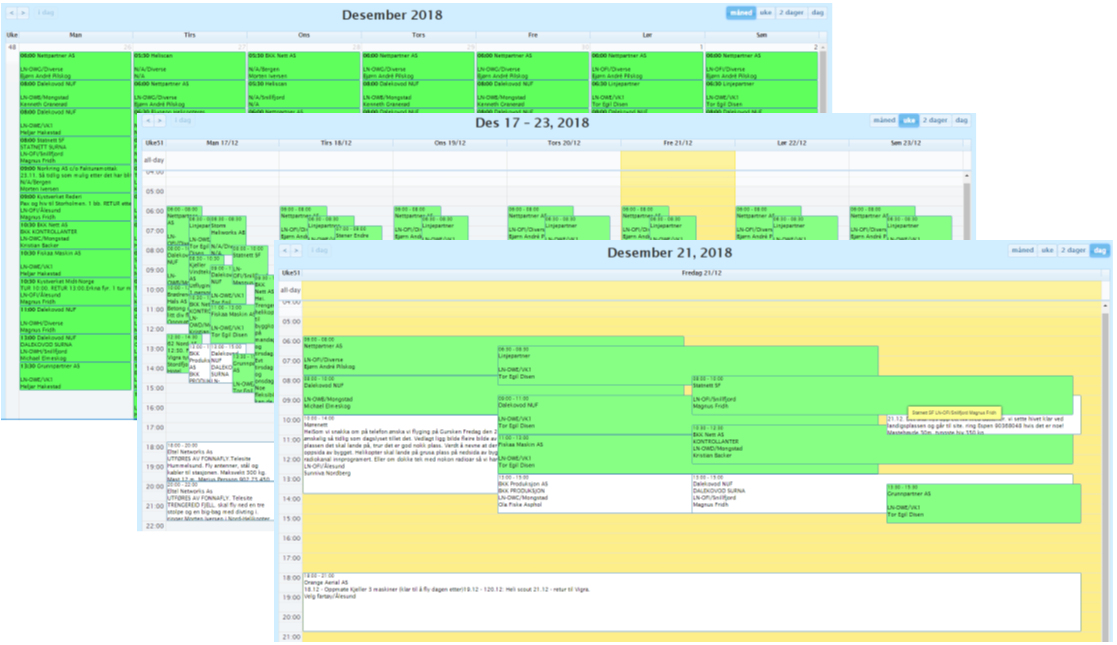Click 'Lør 22/12' column header in week view

pos(791,143)
